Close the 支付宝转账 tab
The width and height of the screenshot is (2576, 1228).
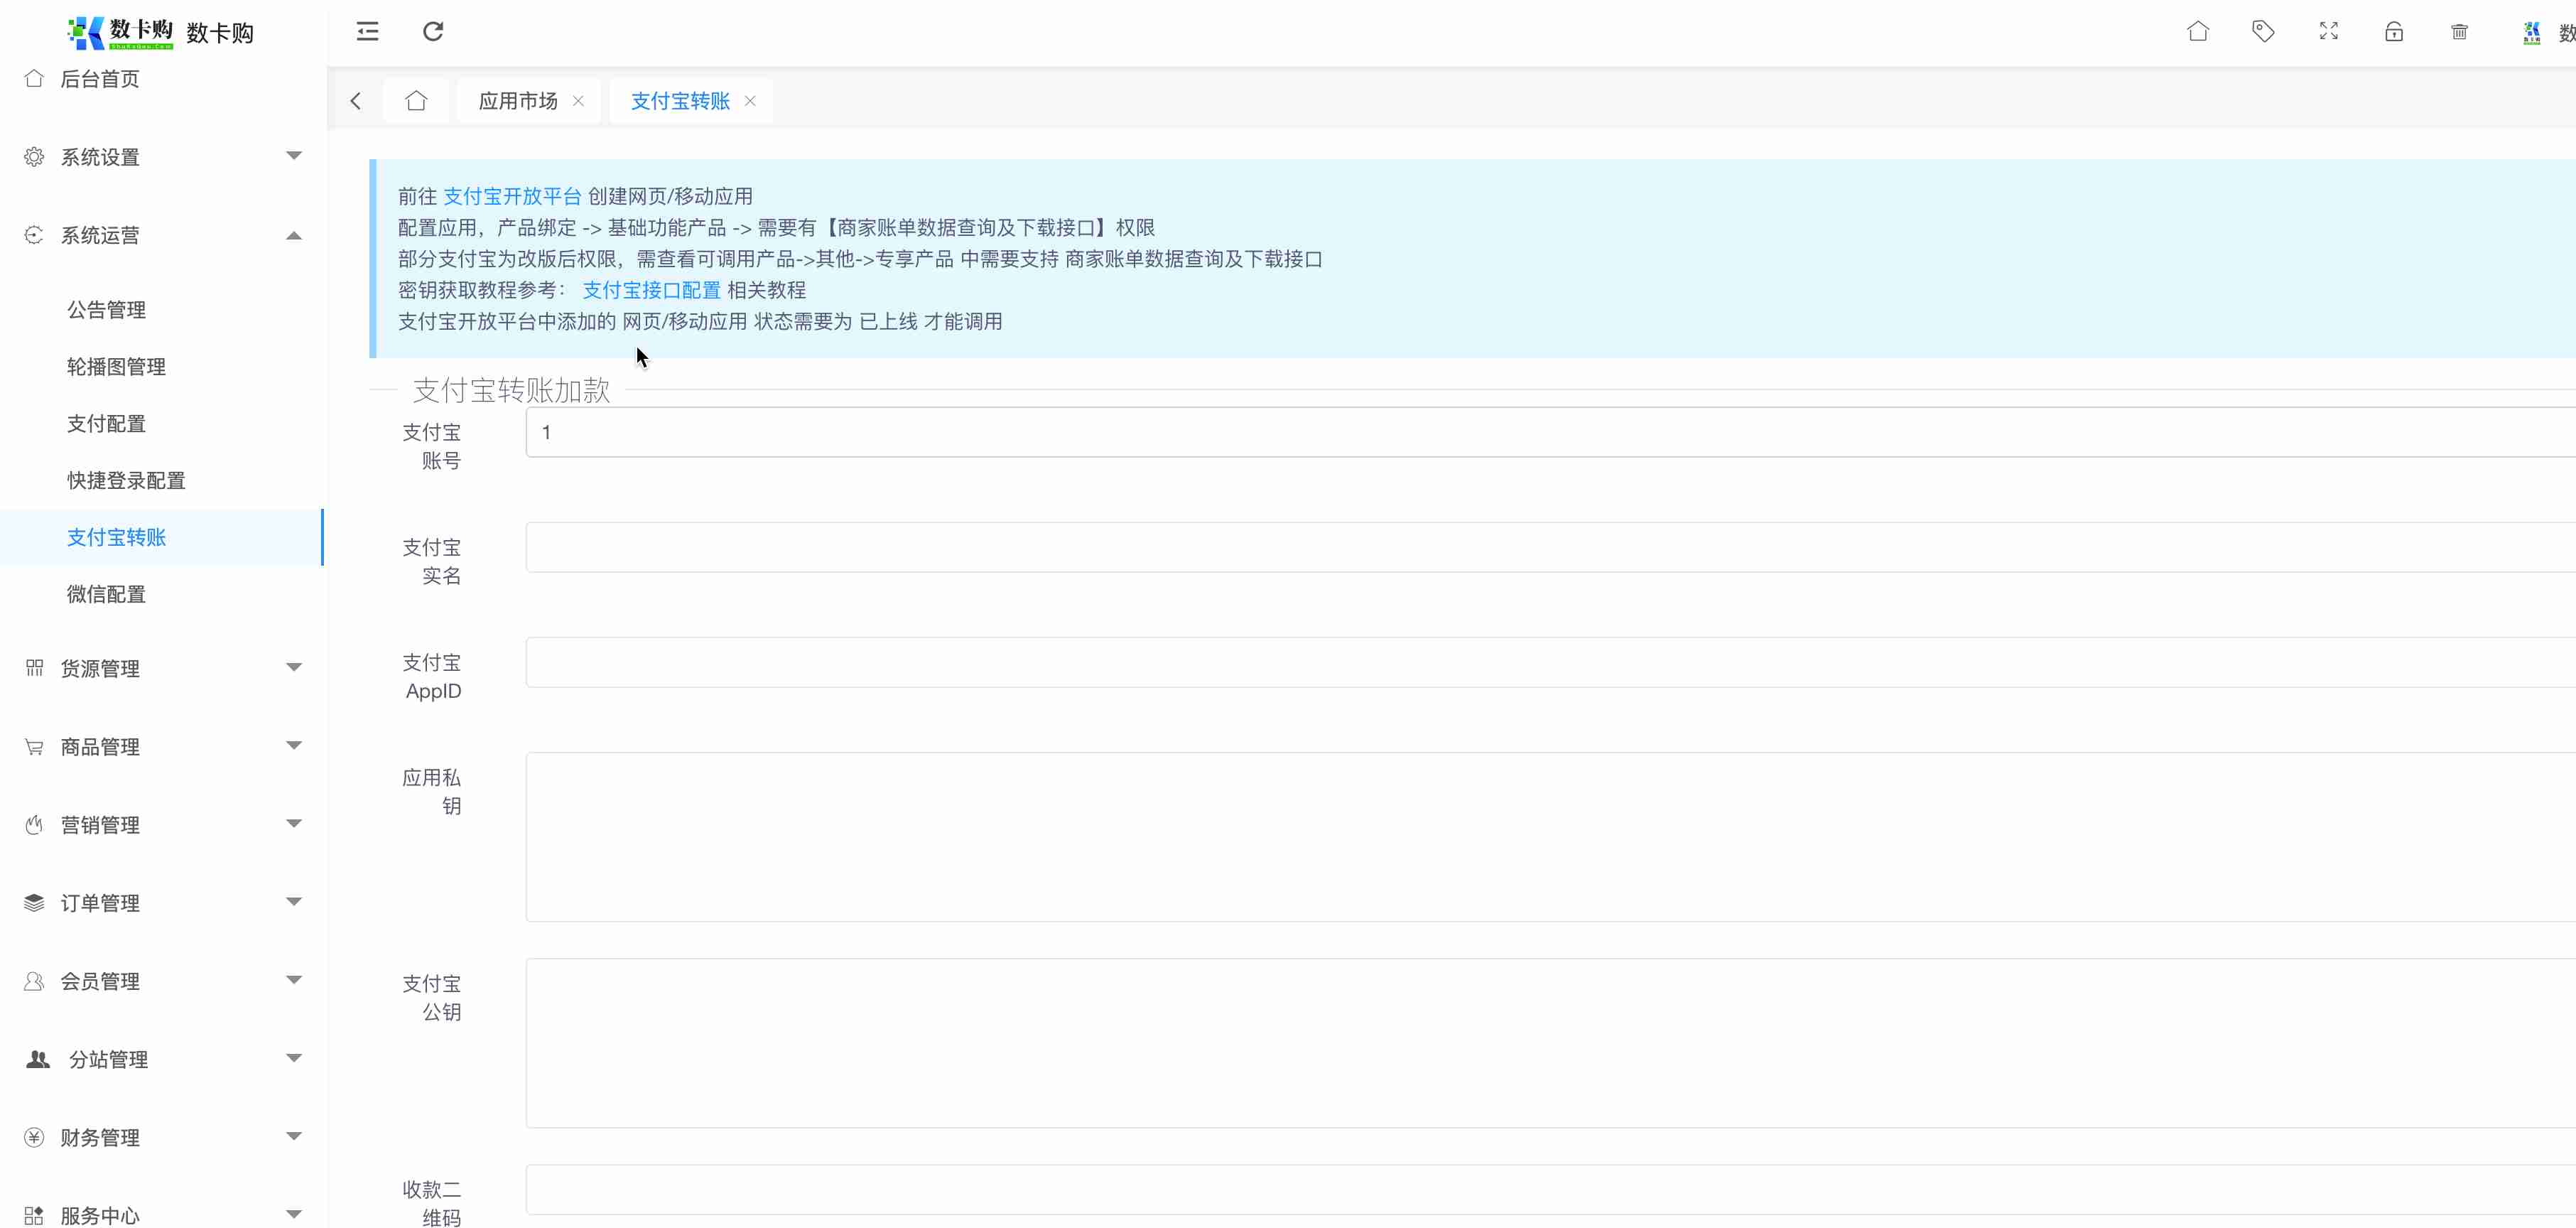coord(750,101)
